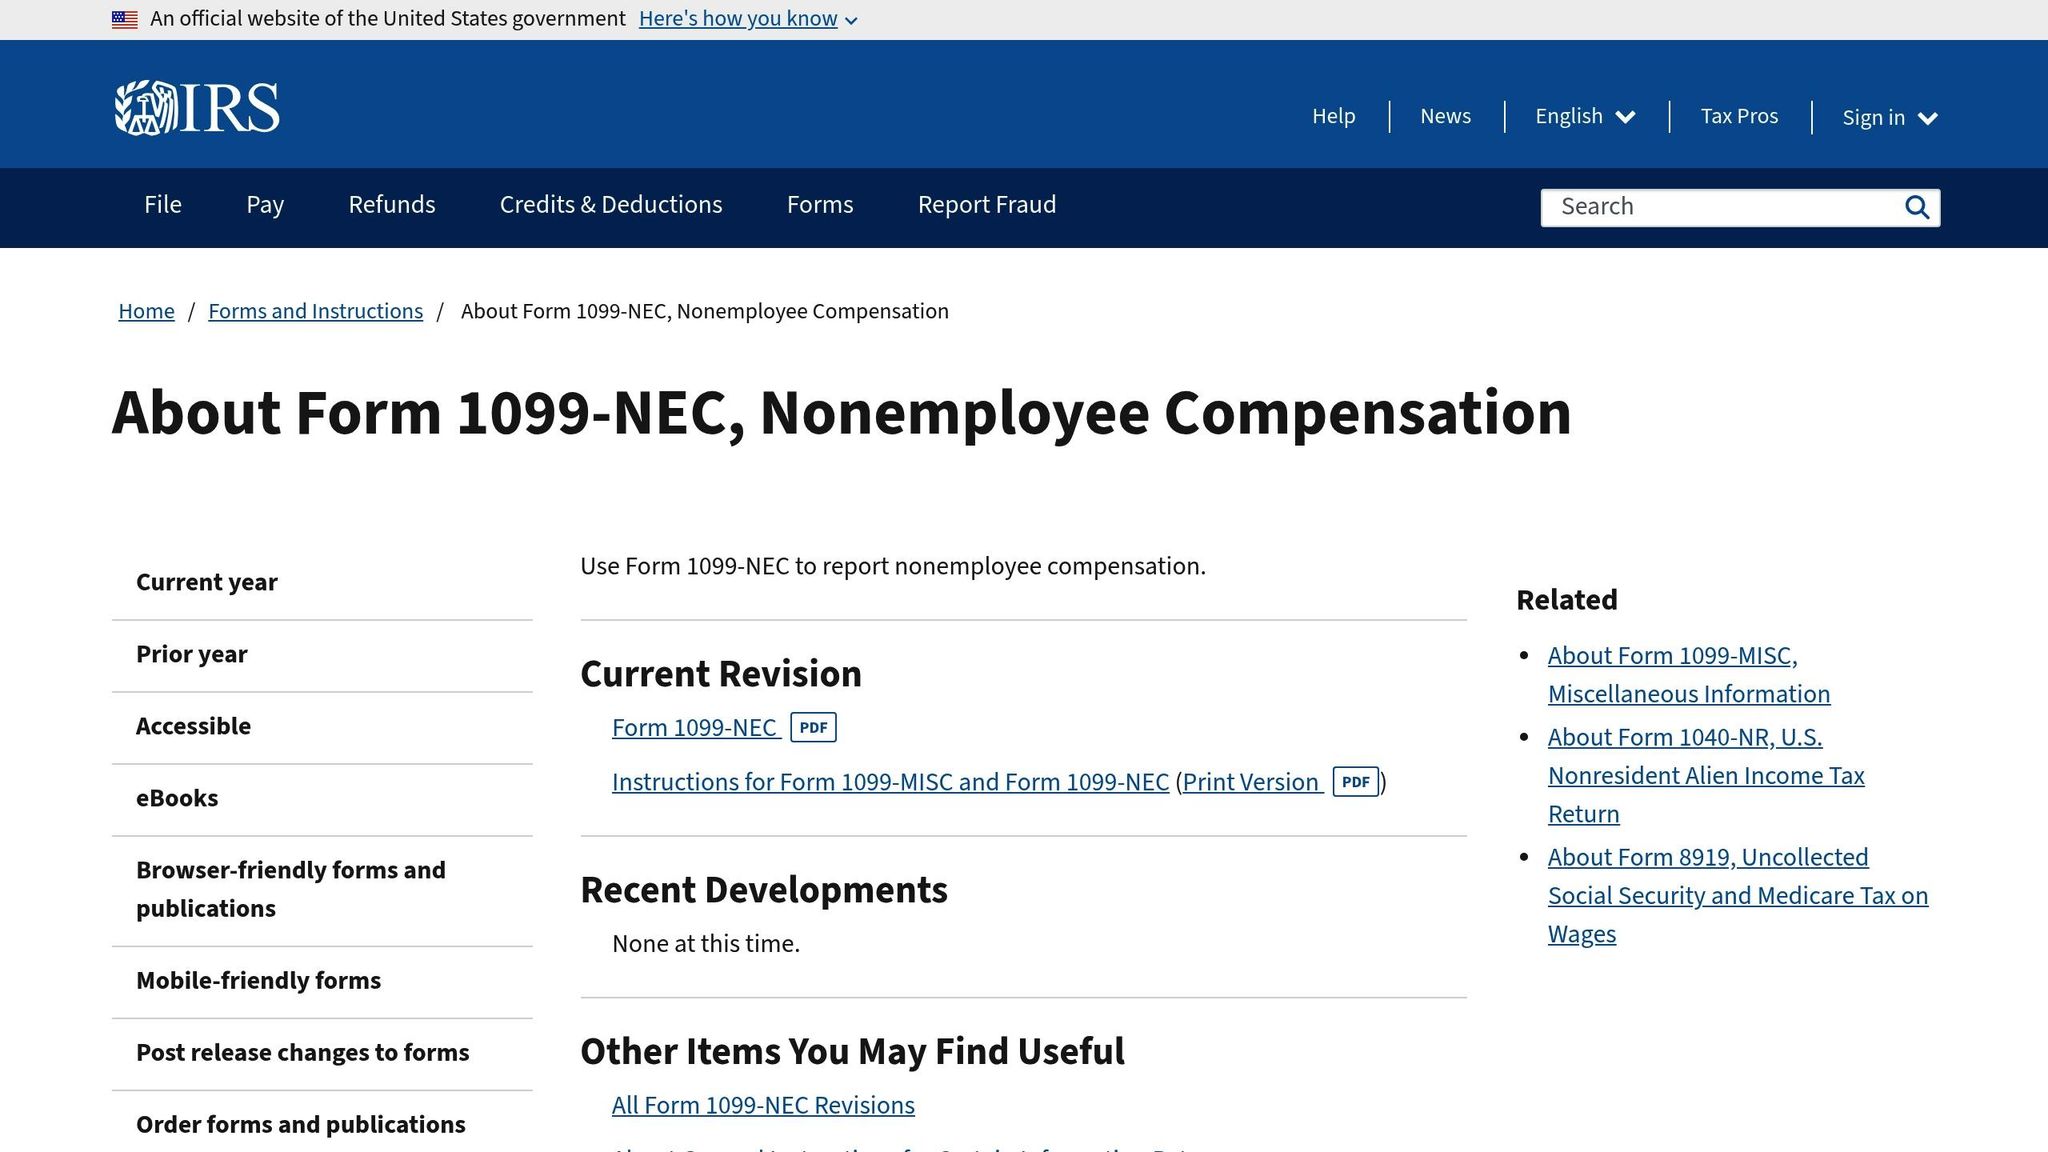
Task: Open the Refunds menu
Action: click(x=392, y=205)
